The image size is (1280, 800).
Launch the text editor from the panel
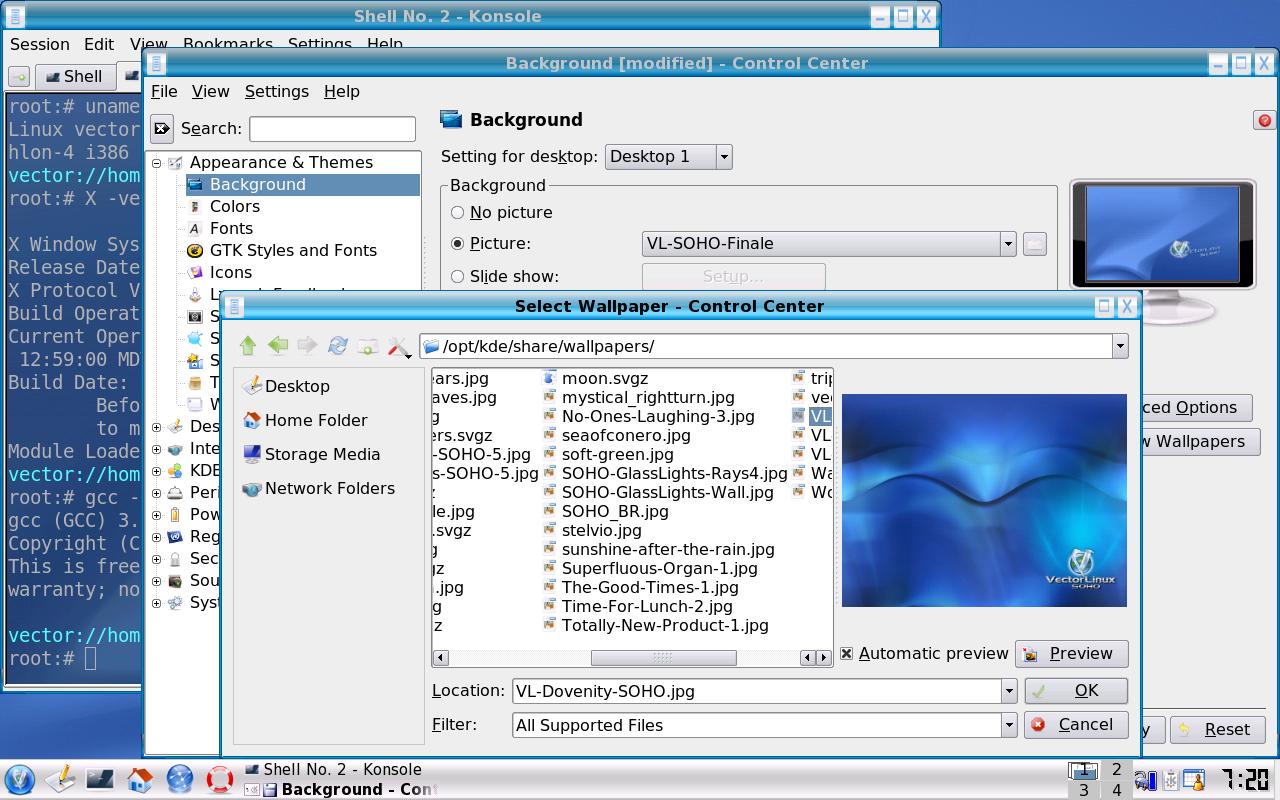(x=60, y=779)
